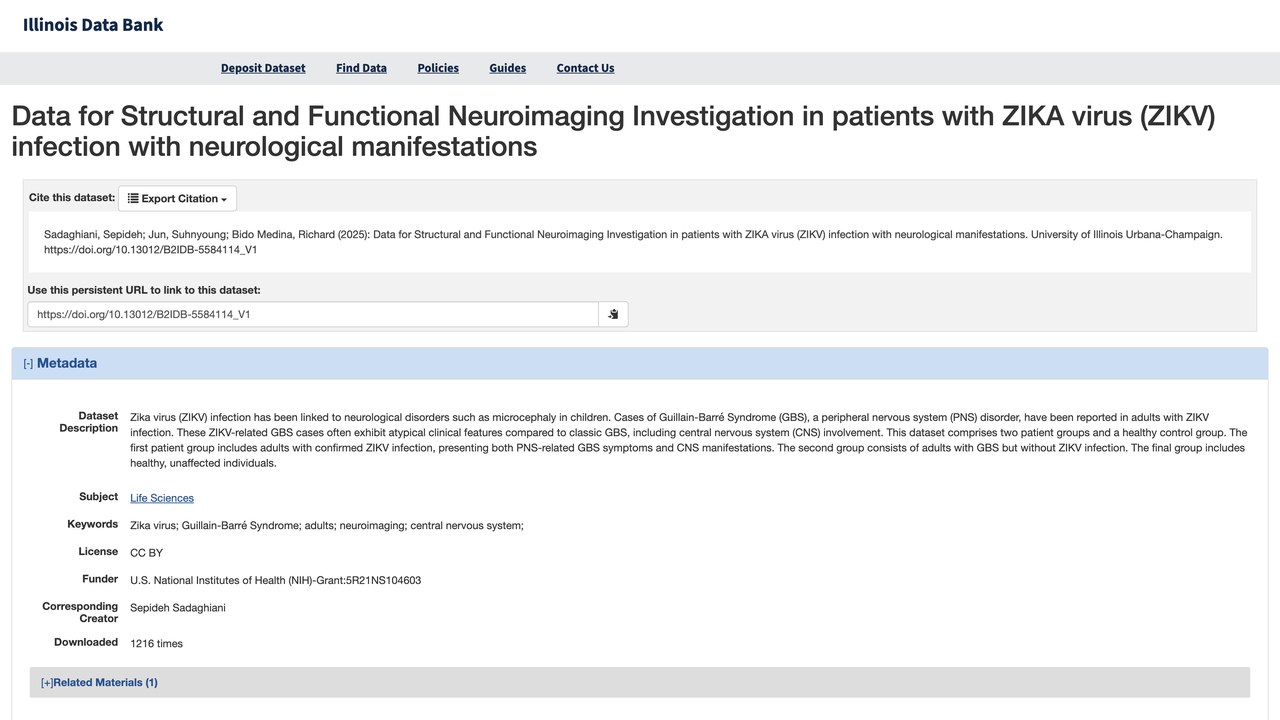The width and height of the screenshot is (1280, 720).
Task: Click the dataset title heading
Action: 613,131
